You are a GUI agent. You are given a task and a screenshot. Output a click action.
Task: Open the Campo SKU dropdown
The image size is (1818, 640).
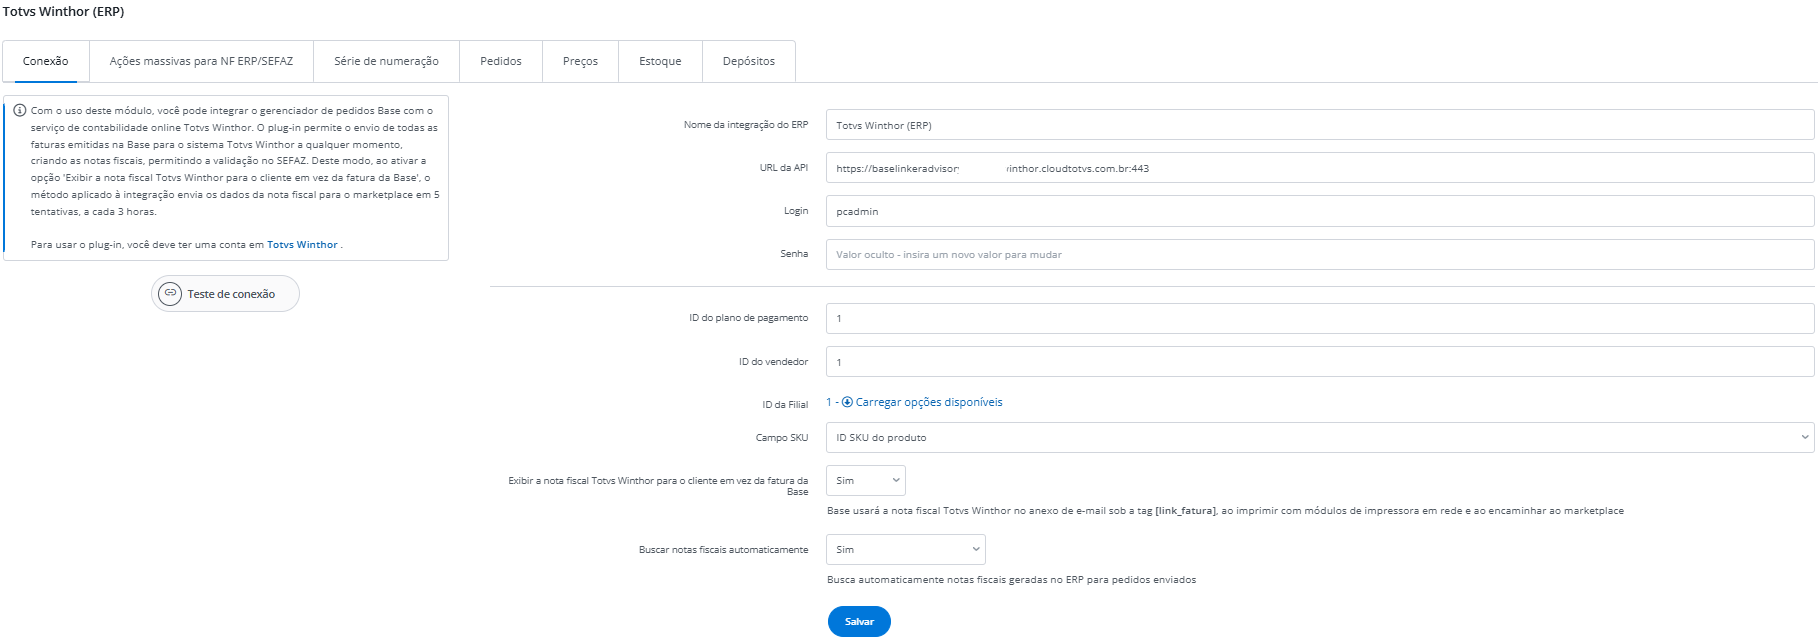(1319, 438)
